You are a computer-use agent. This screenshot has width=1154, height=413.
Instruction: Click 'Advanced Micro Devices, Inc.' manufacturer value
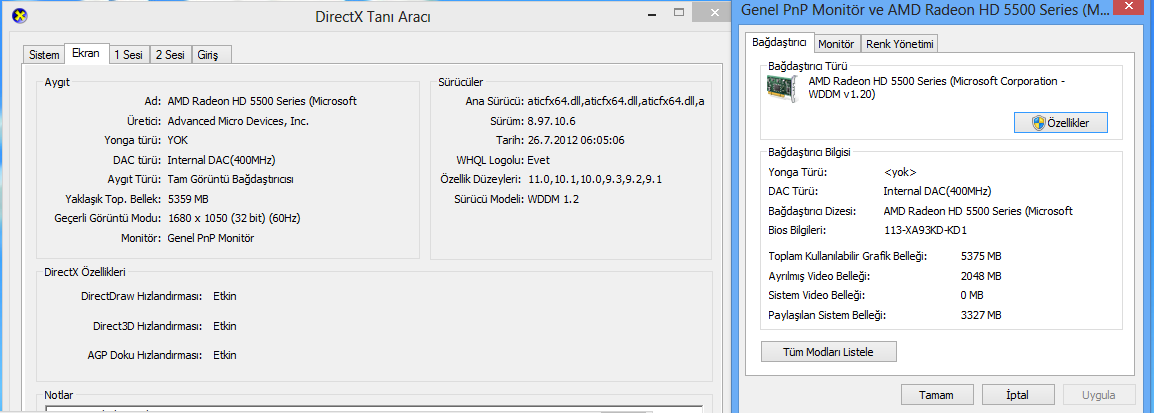(x=238, y=121)
